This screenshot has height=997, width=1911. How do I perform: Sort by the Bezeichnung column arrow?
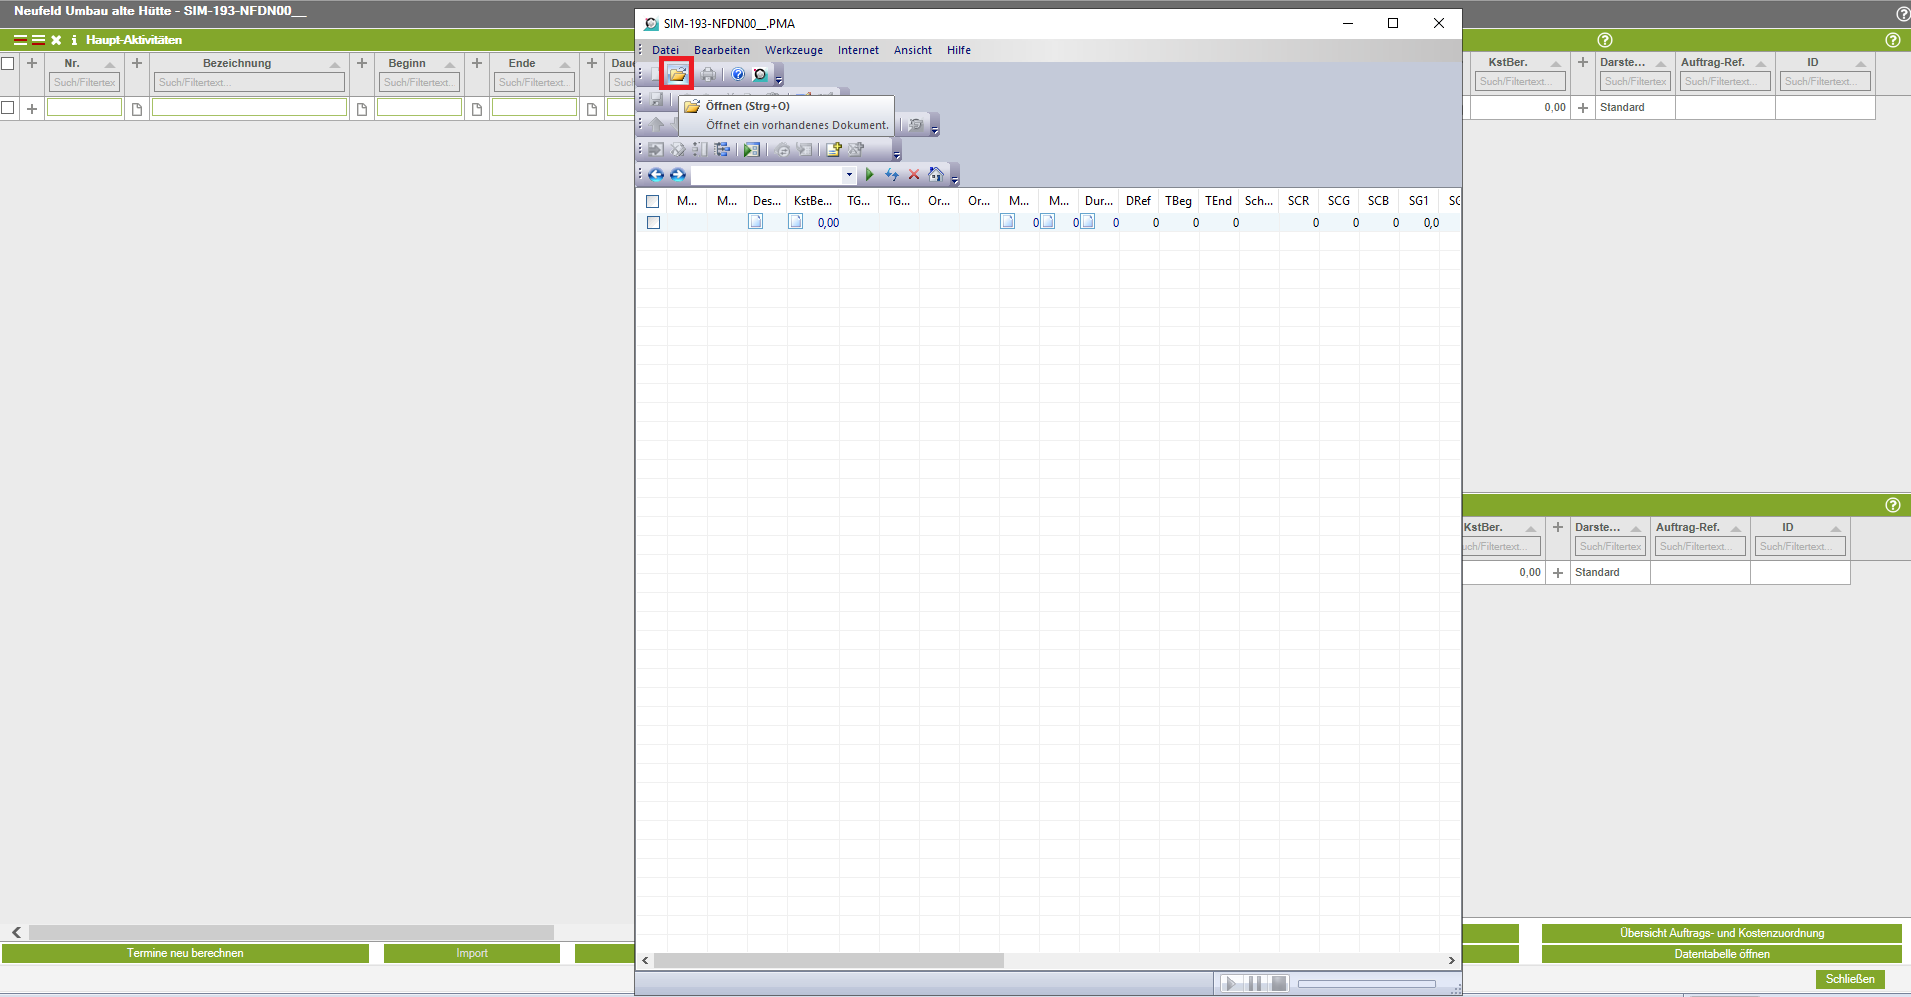coord(335,64)
